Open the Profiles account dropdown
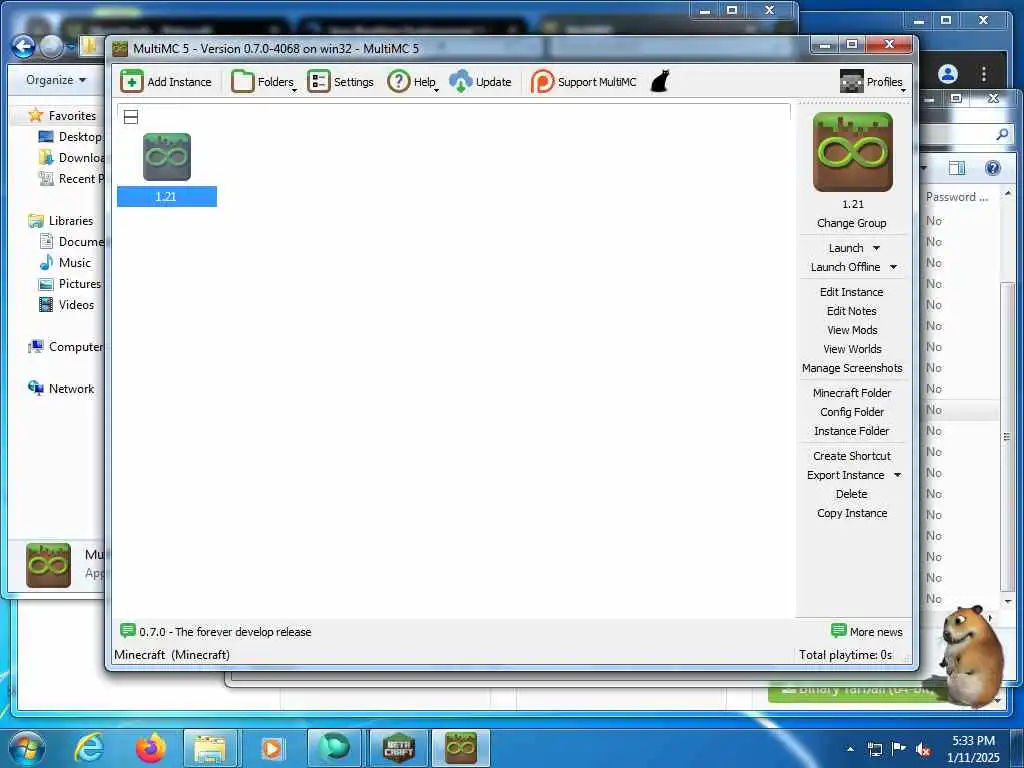Viewport: 1024px width, 768px height. (x=872, y=82)
